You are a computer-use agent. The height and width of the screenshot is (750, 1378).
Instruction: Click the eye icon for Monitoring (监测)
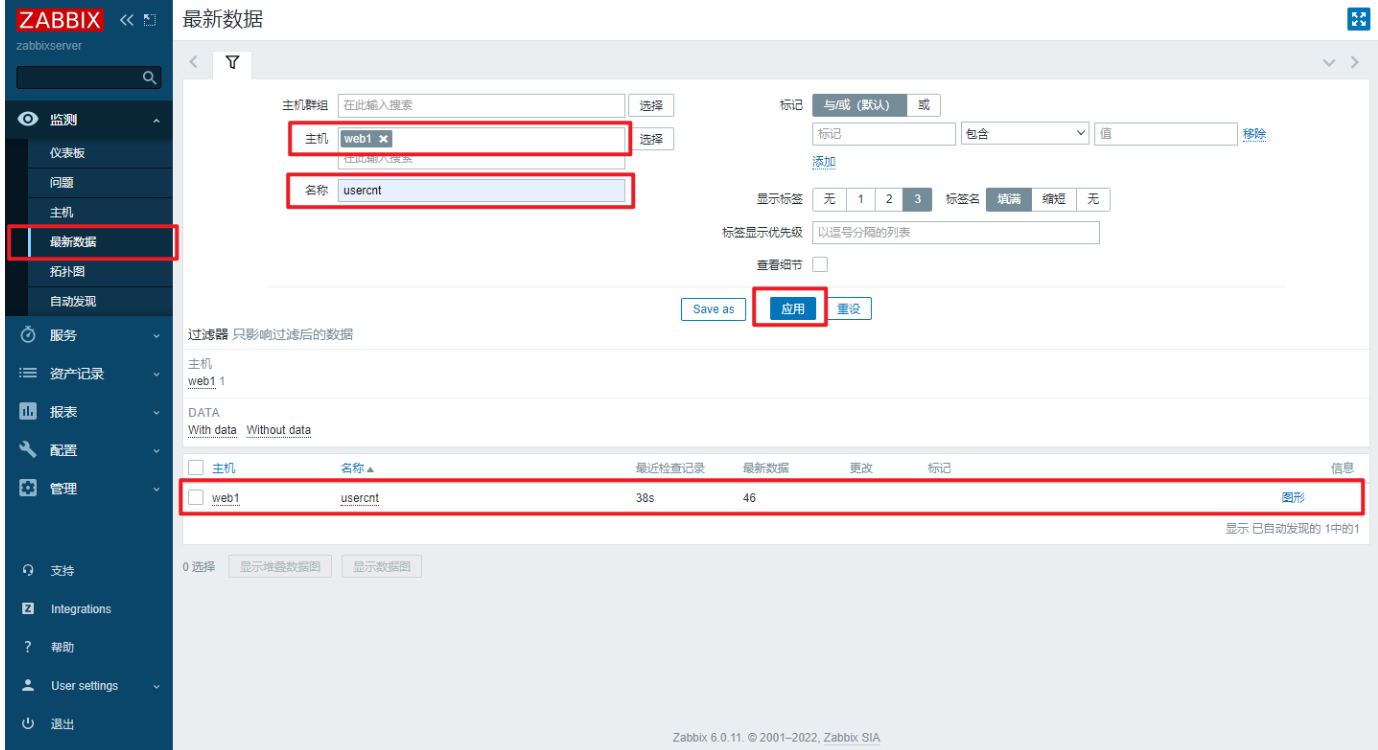[x=29, y=119]
